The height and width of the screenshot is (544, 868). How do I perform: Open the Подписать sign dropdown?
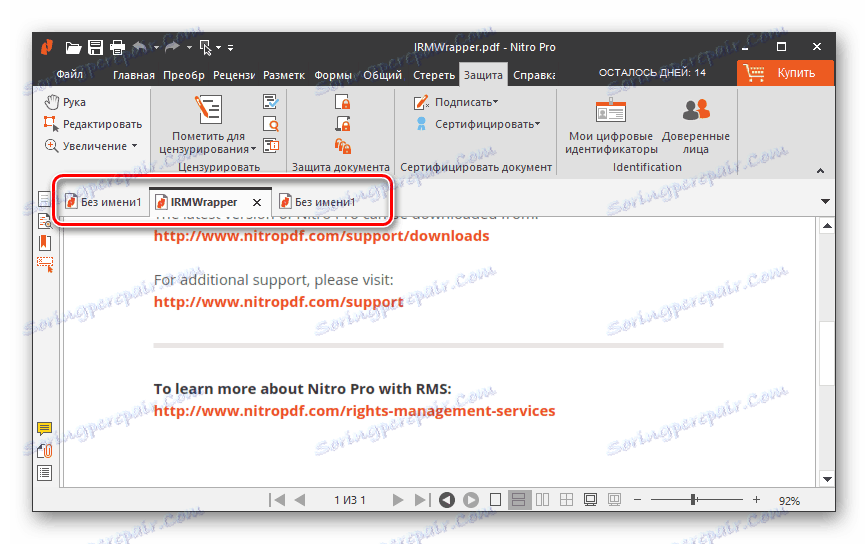(x=456, y=102)
